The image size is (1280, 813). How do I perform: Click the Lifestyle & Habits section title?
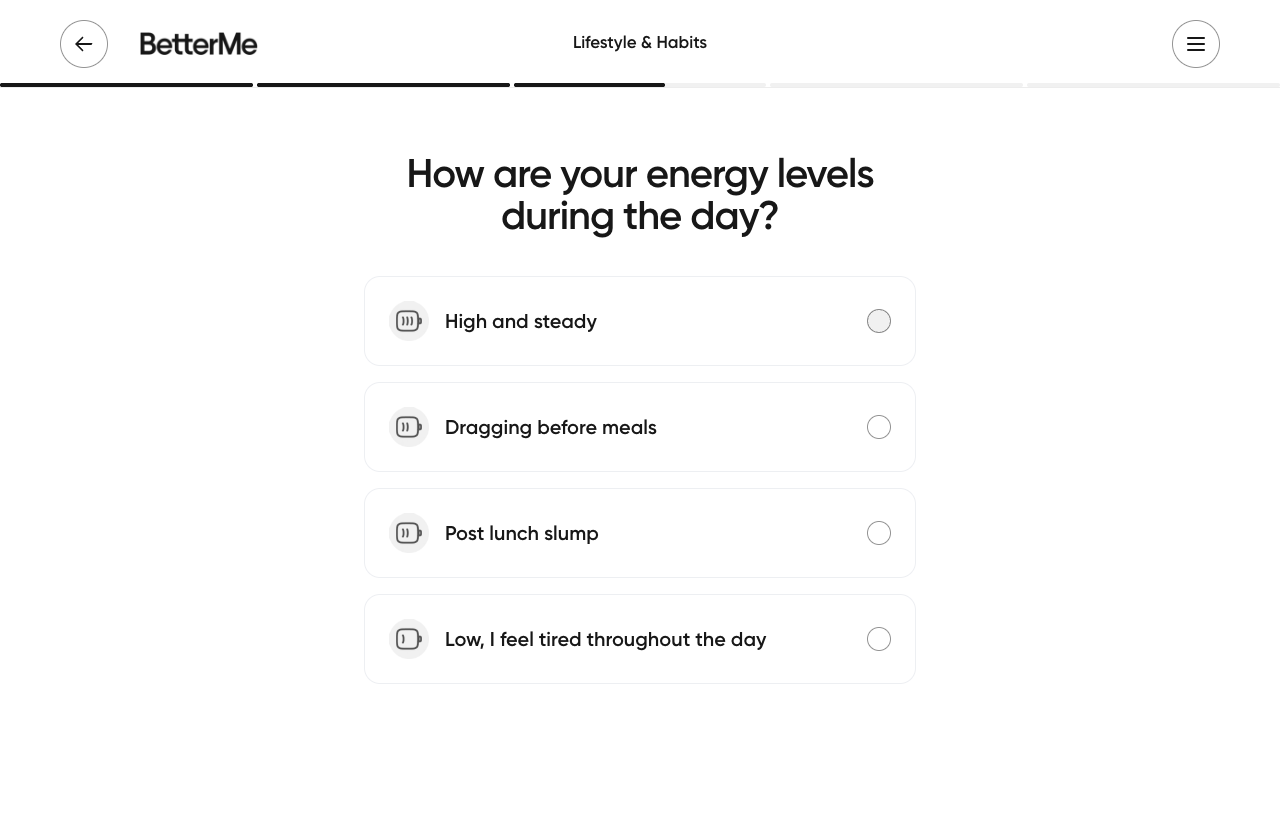[x=639, y=42]
